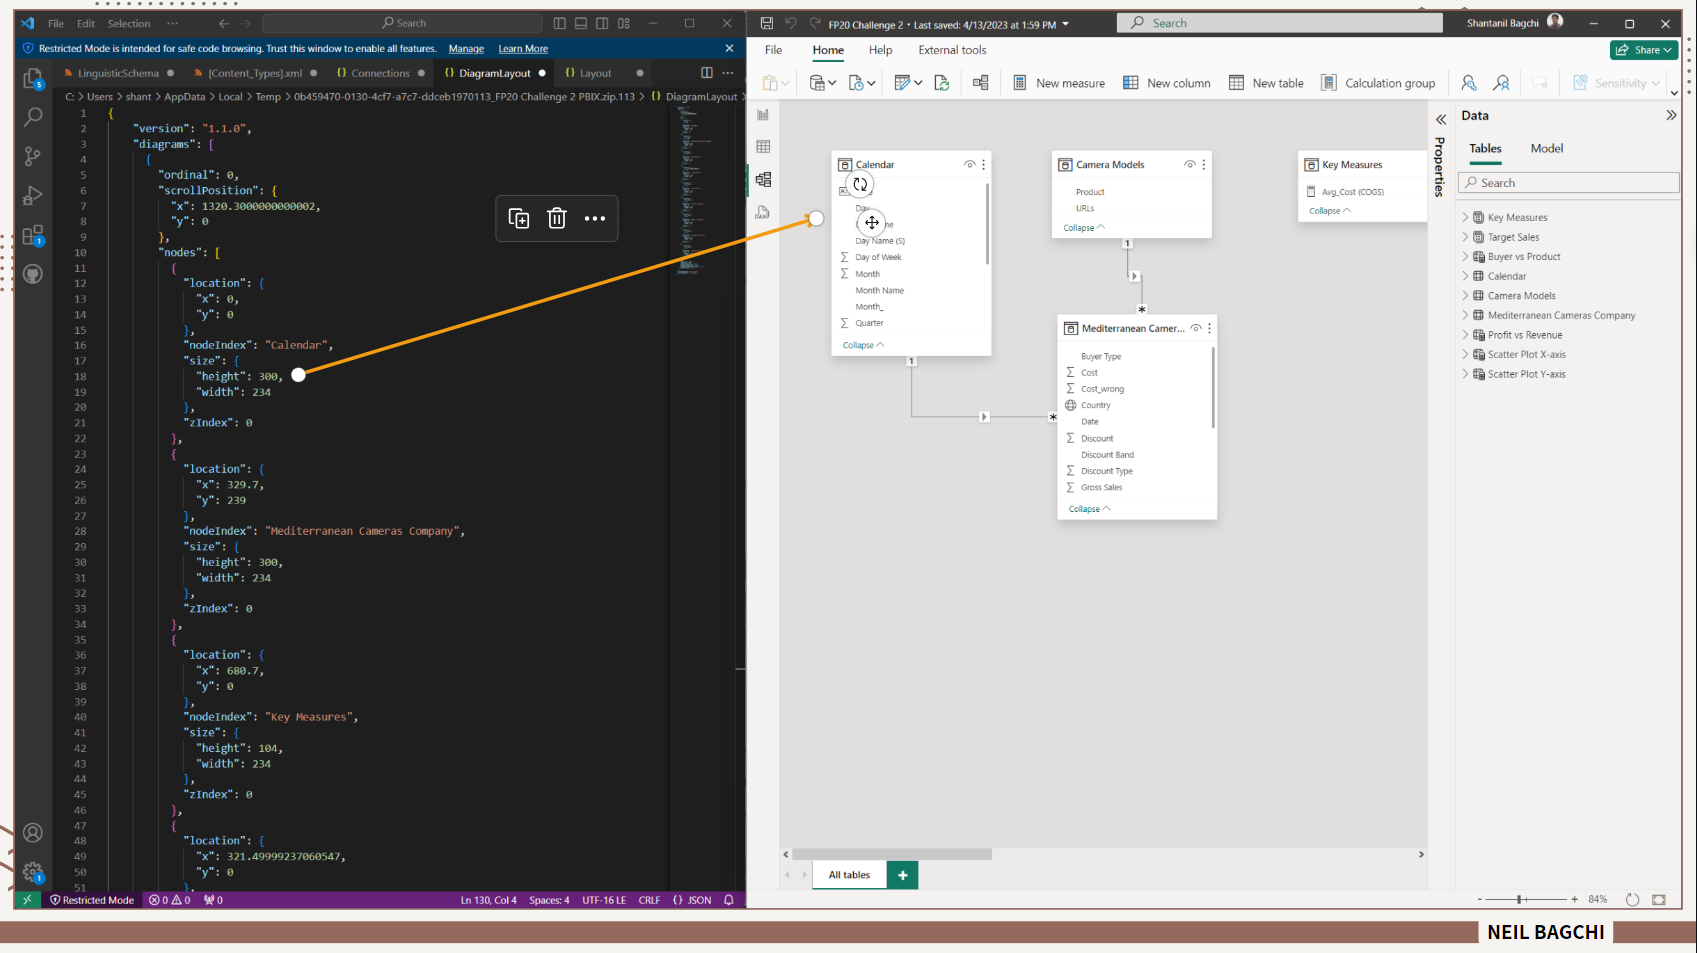Click Learn More link in restricted banner
Viewport: 1697px width, 953px height.
coord(523,48)
